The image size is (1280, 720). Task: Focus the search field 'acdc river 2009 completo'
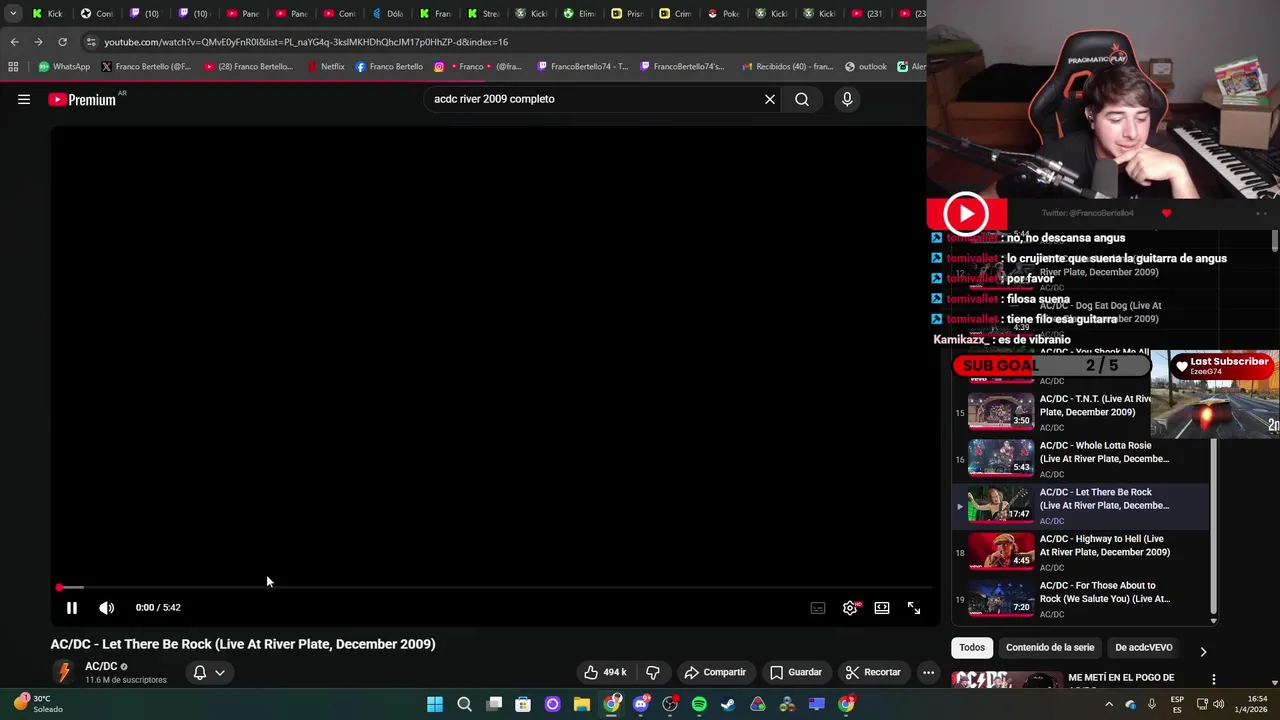pyautogui.click(x=595, y=99)
